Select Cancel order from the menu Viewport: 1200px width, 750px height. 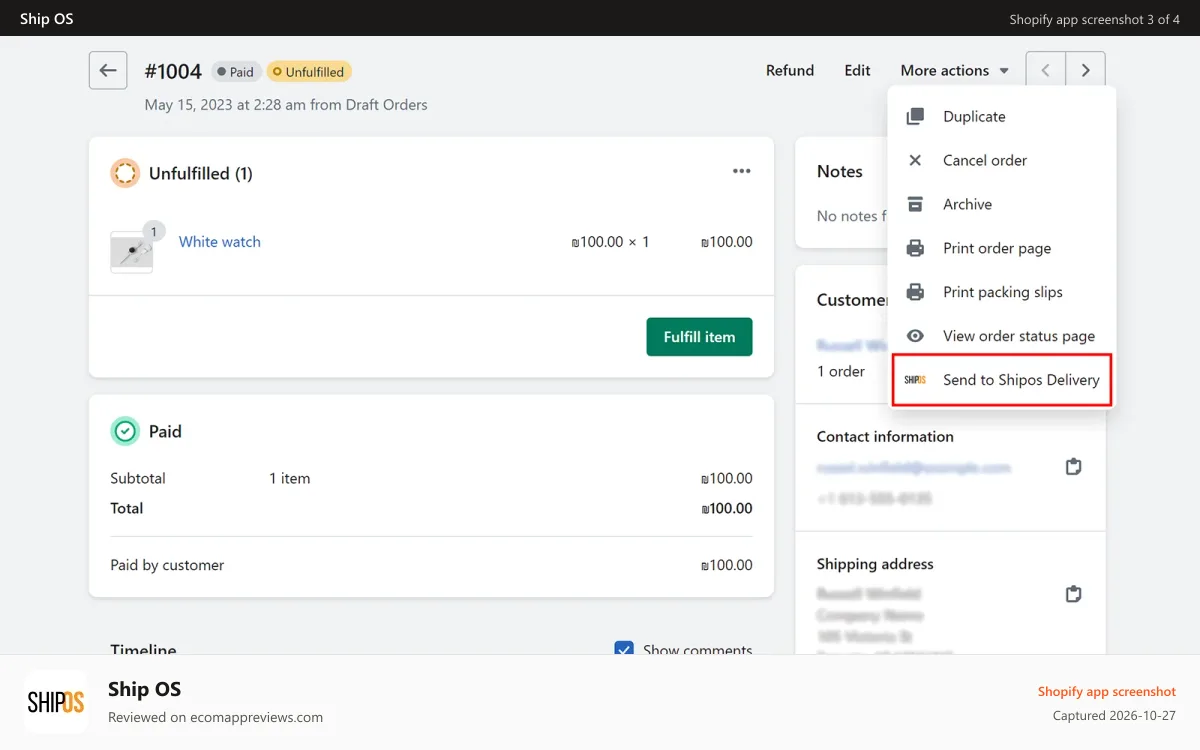(x=1002, y=160)
